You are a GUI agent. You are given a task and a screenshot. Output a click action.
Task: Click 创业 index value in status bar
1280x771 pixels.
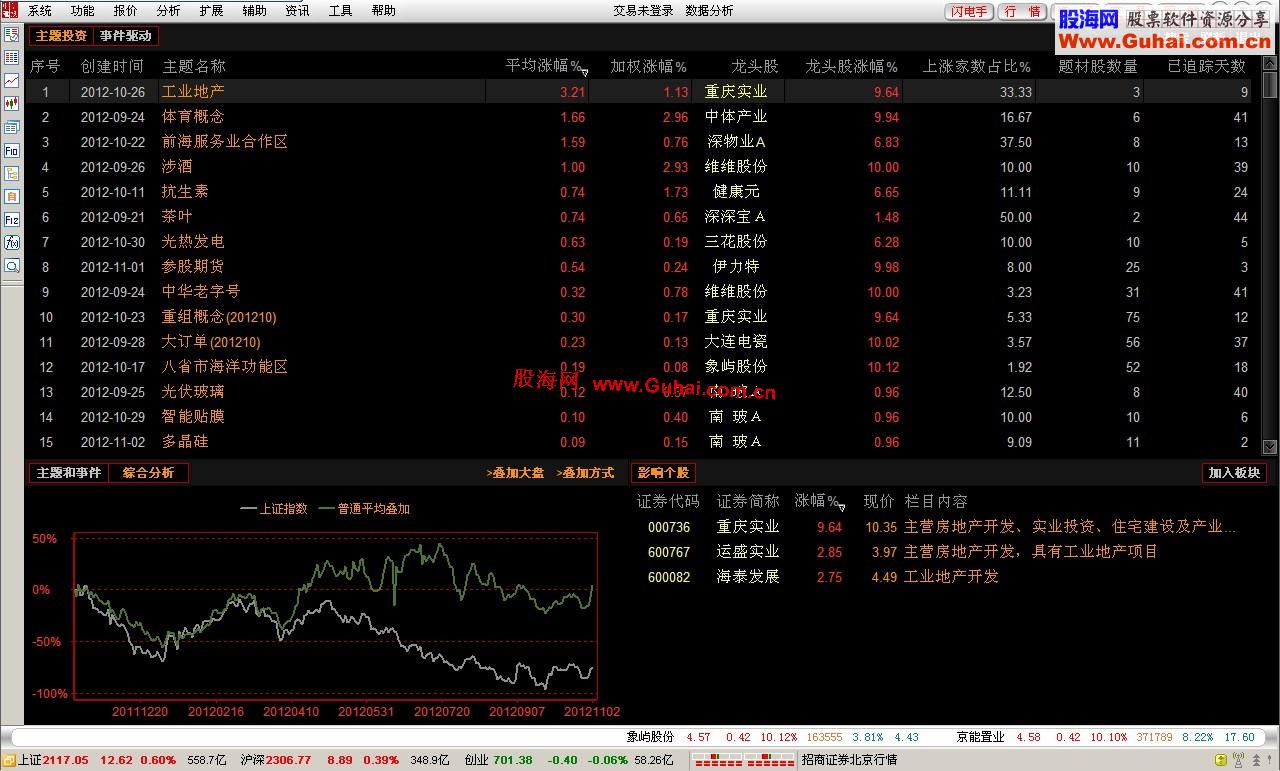click(x=513, y=760)
